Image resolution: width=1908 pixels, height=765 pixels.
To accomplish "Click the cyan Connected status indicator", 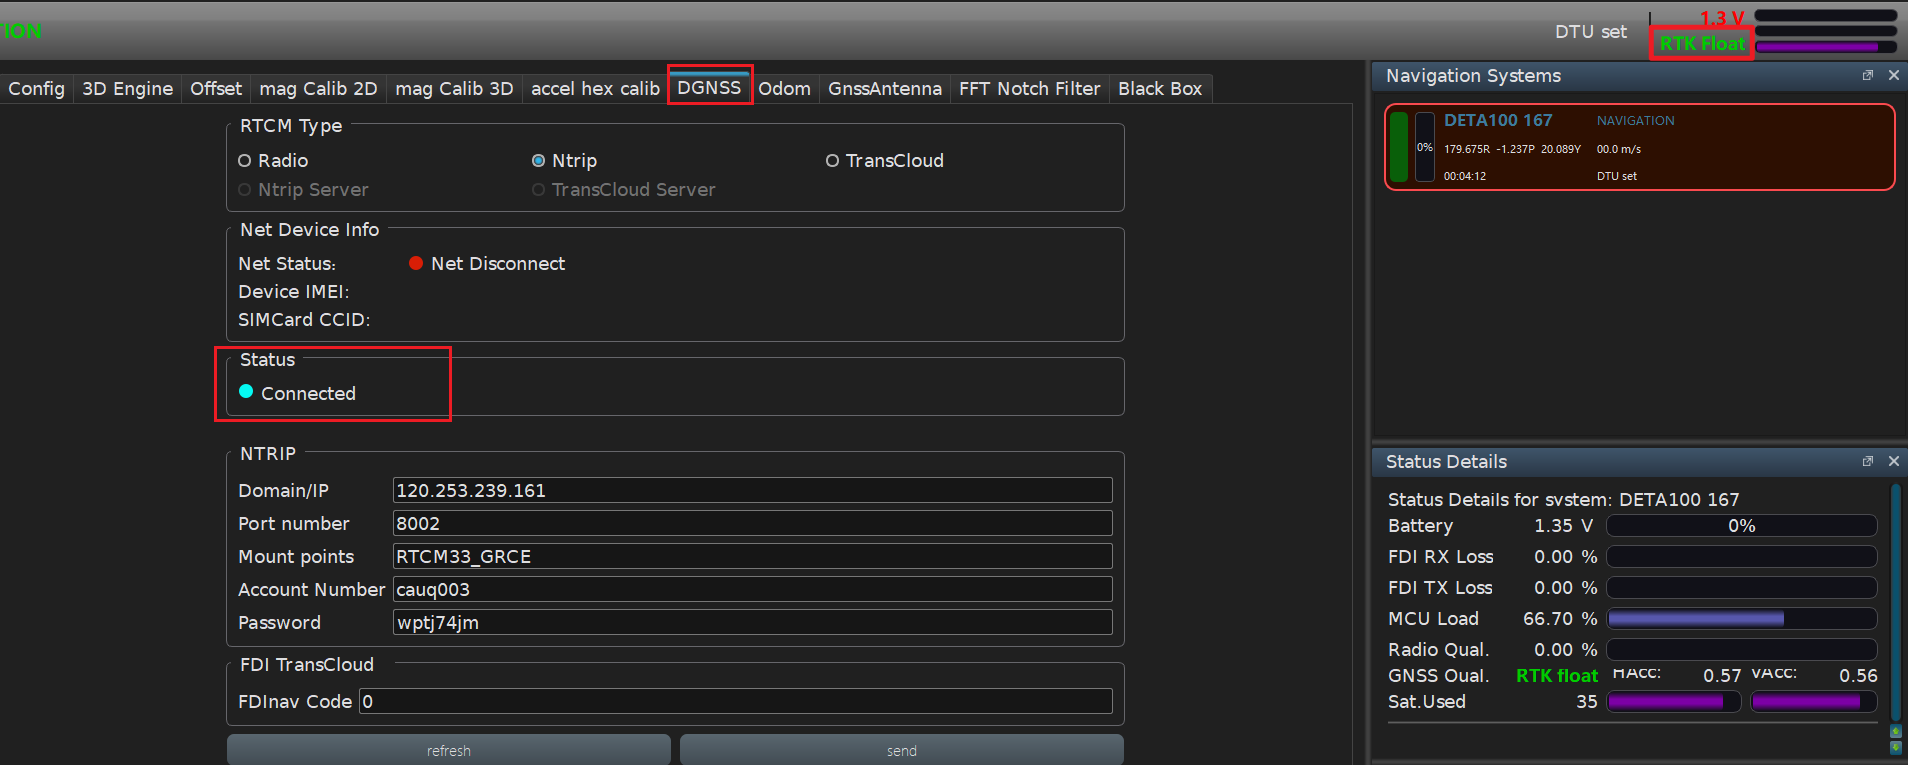I will [x=246, y=391].
